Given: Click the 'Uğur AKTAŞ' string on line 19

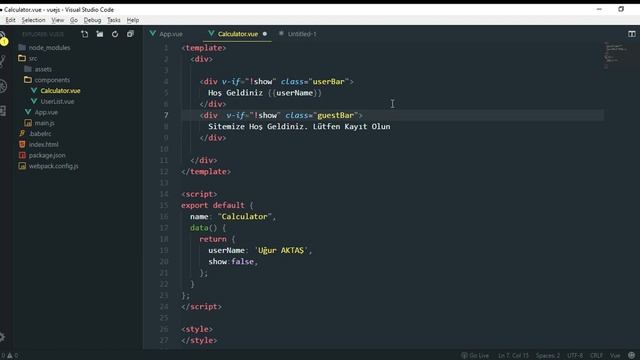Looking at the screenshot, I should (281, 251).
